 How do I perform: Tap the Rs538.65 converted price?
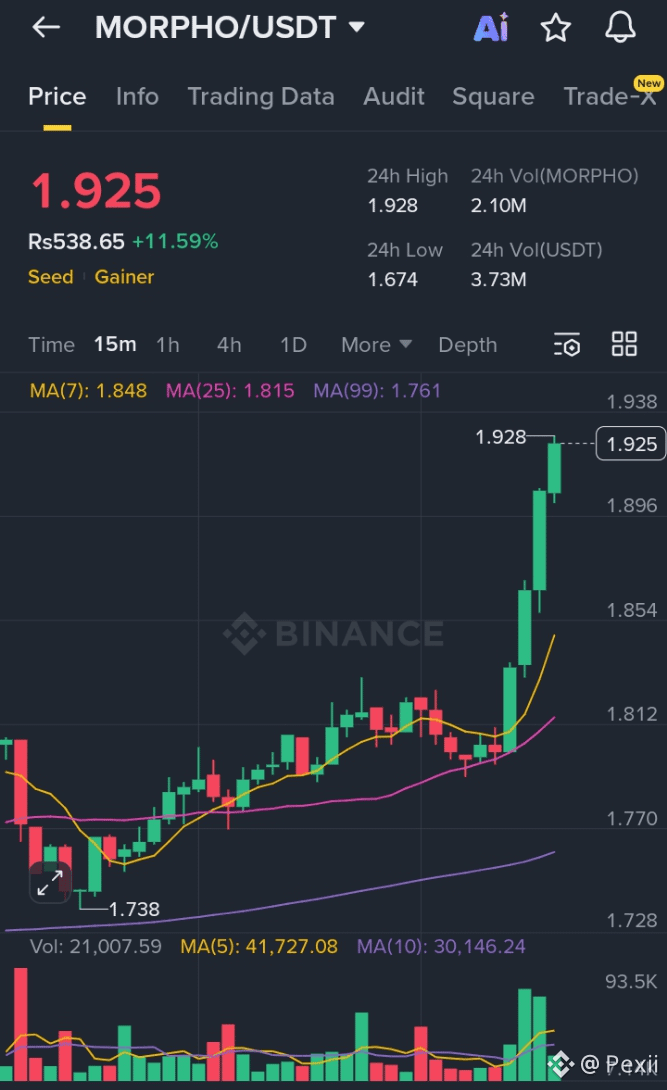(76, 242)
